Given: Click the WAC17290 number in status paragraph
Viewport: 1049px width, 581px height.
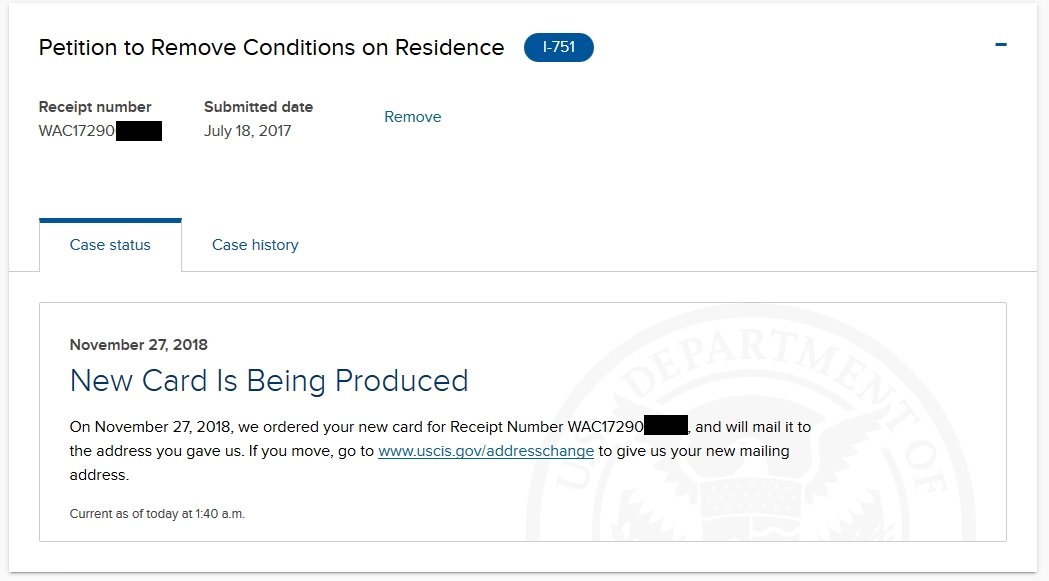Looking at the screenshot, I should click(x=605, y=427).
